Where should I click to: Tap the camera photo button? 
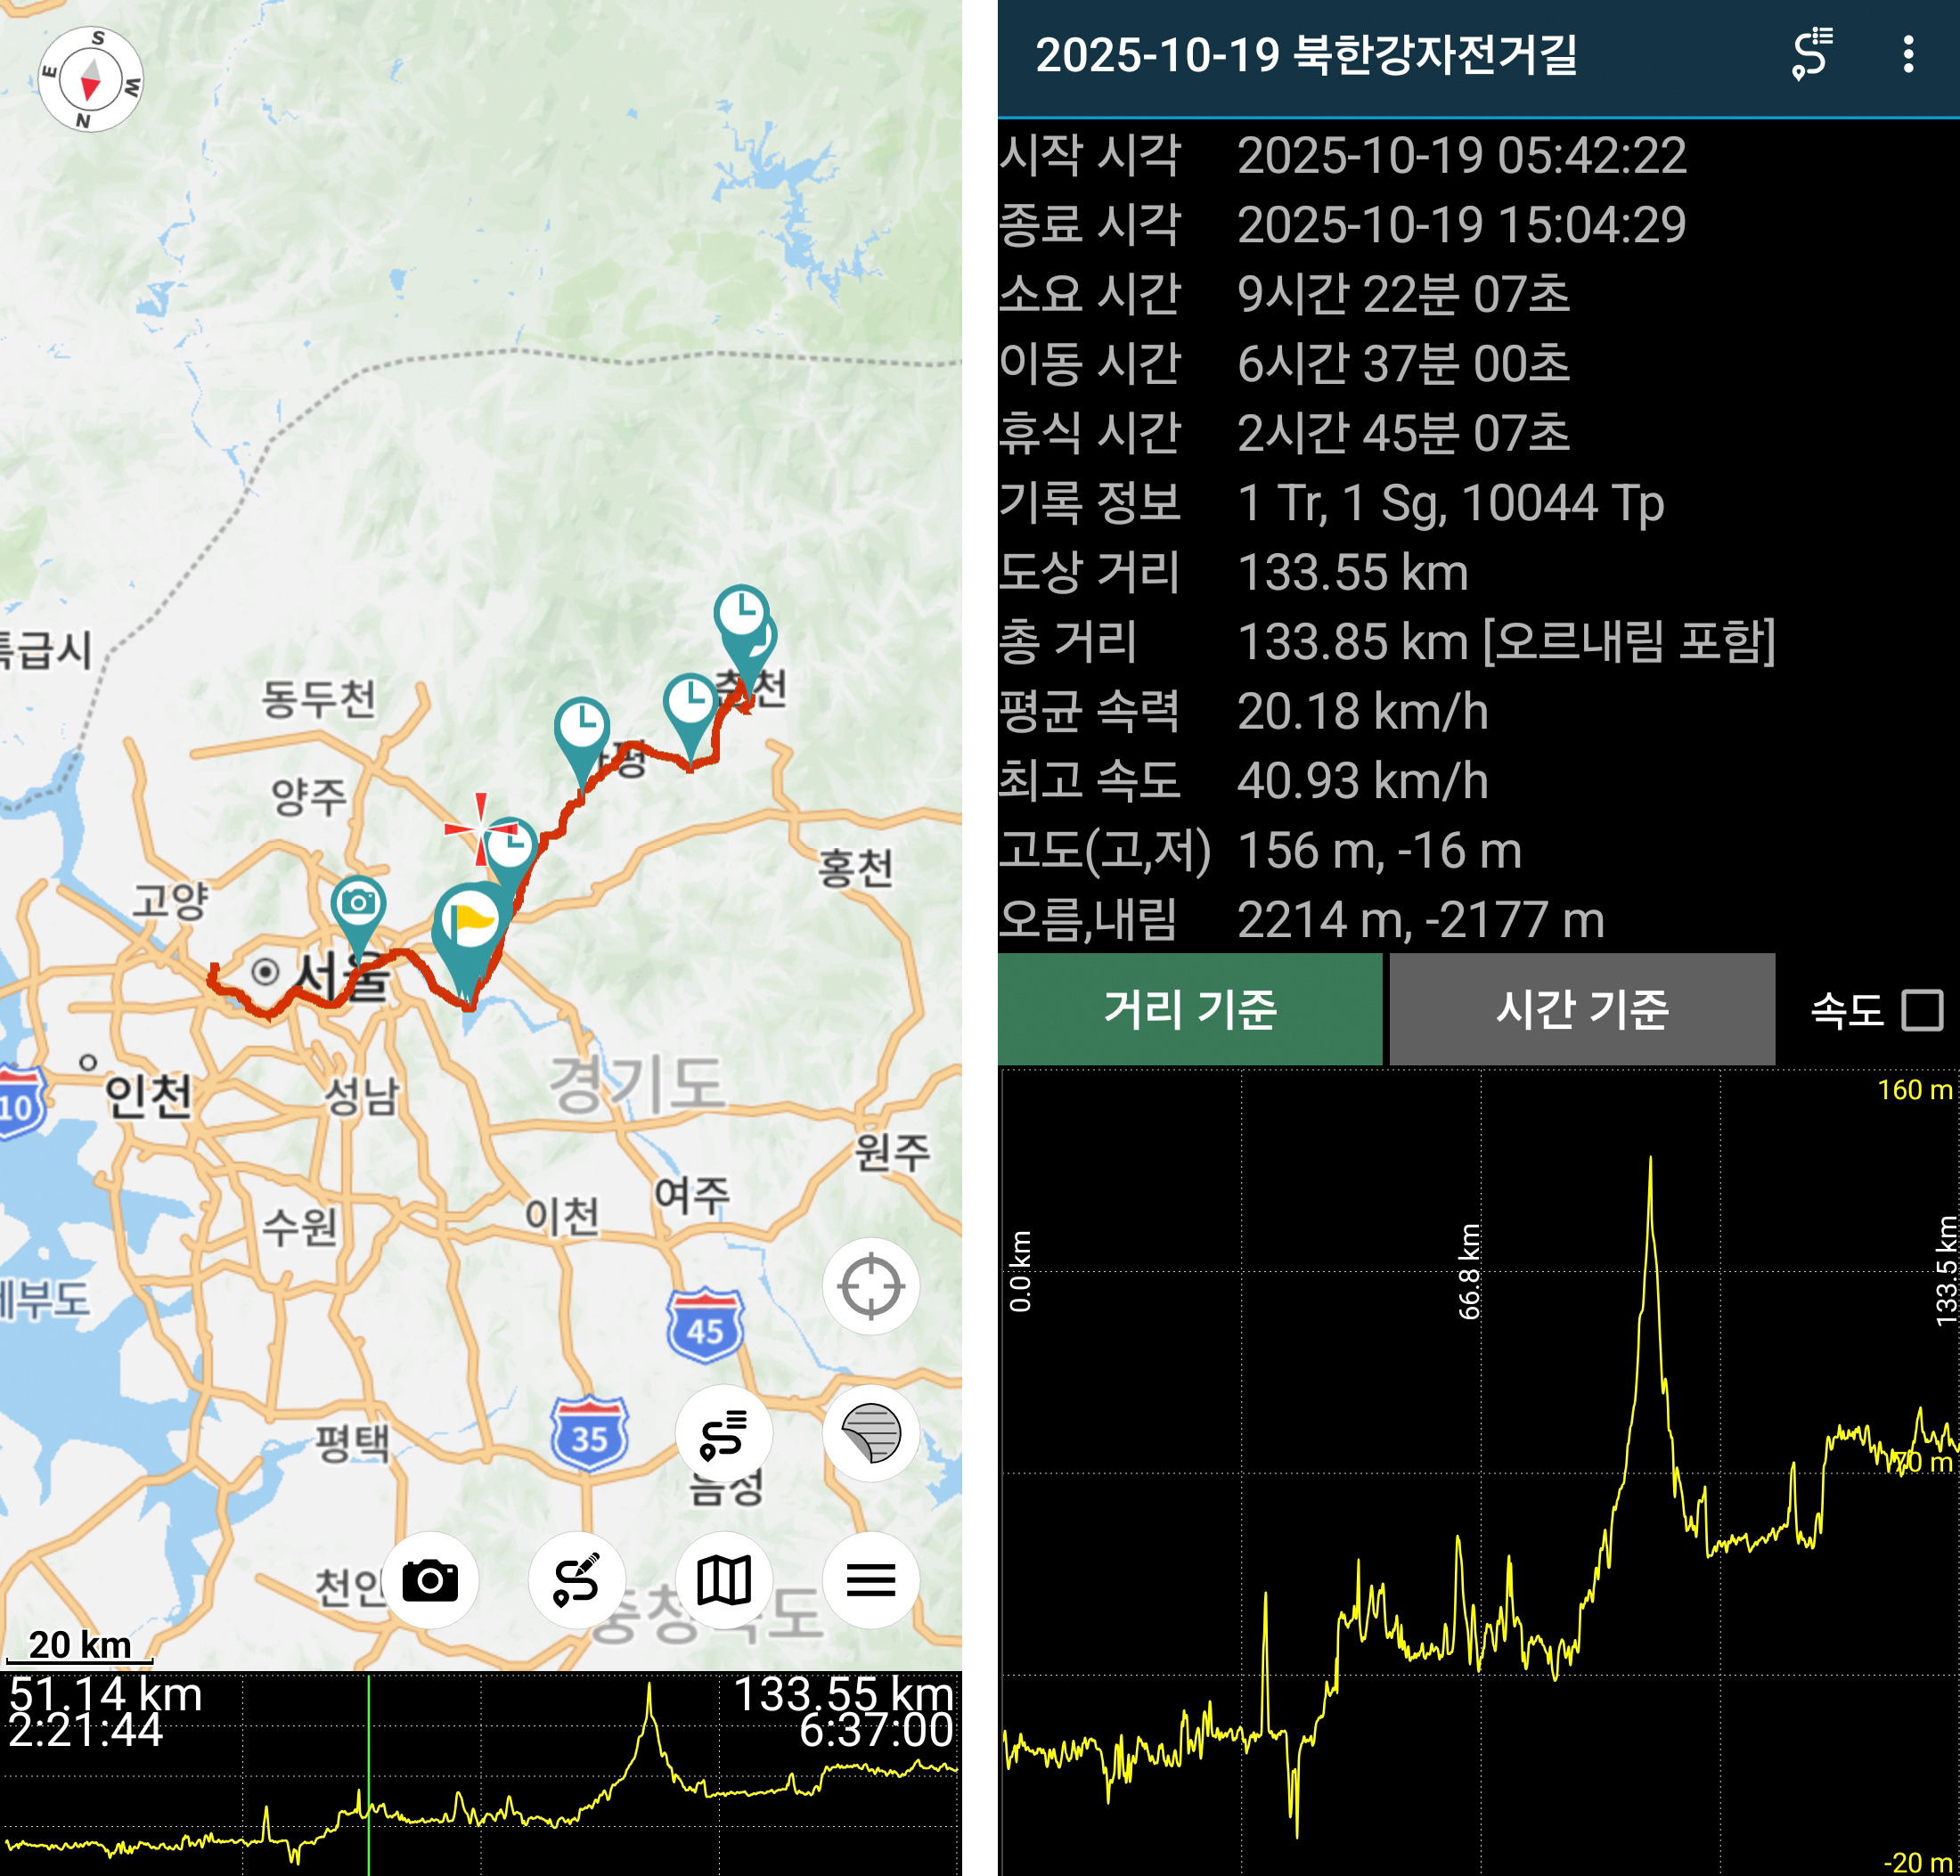(430, 1580)
